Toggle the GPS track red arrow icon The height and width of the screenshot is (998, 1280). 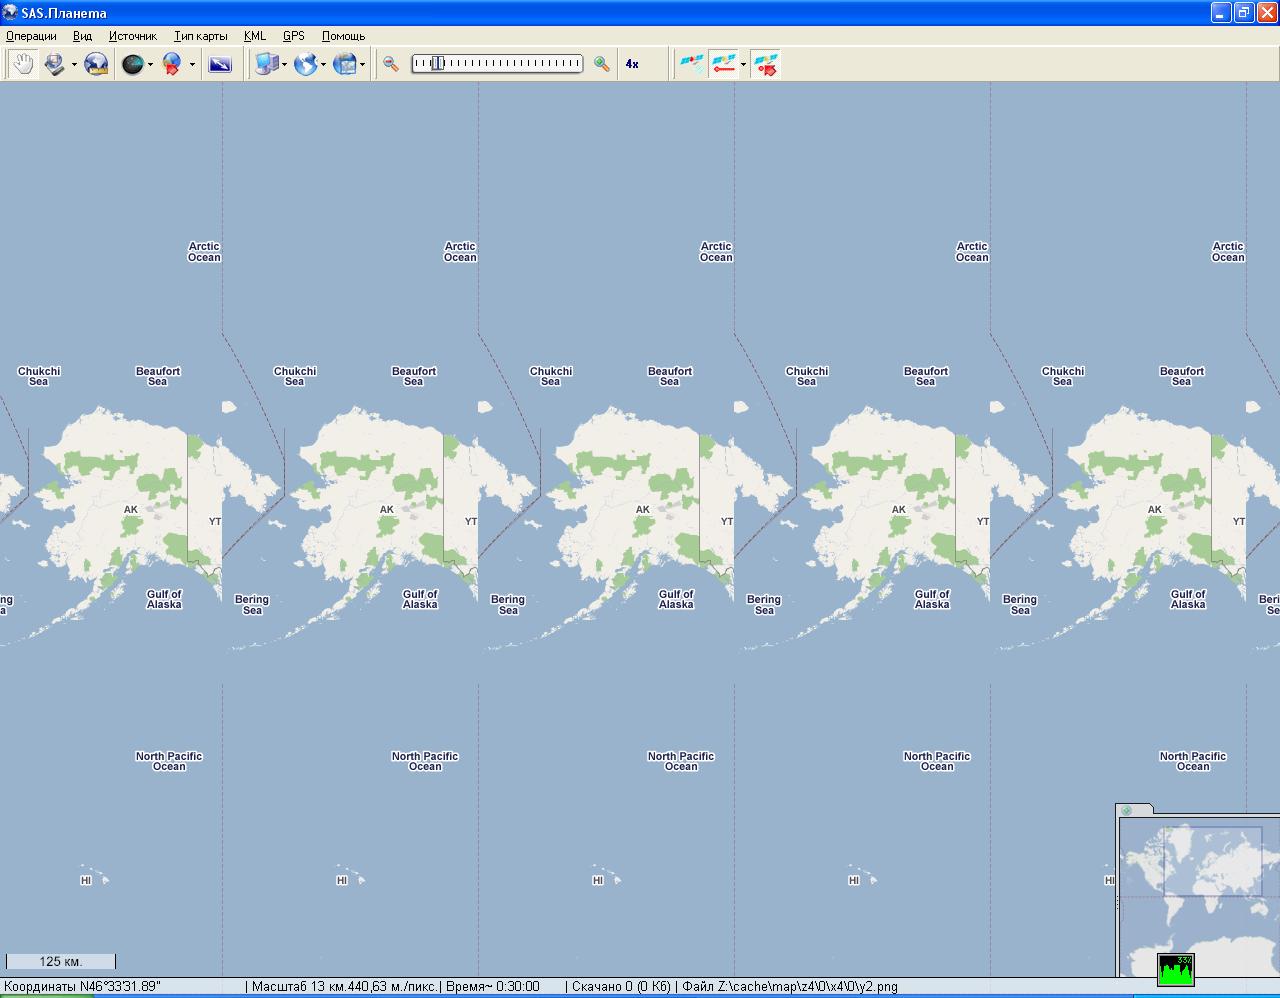click(723, 64)
